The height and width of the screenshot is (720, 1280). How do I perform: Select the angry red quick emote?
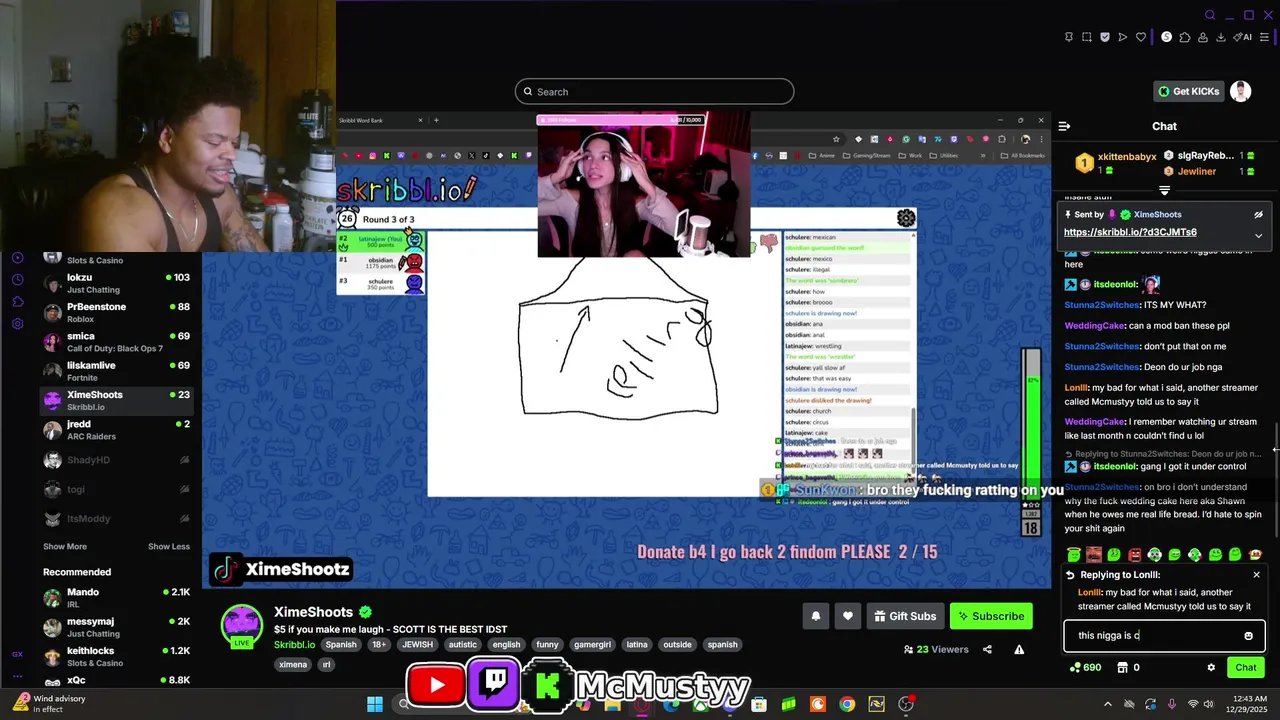pos(1134,555)
